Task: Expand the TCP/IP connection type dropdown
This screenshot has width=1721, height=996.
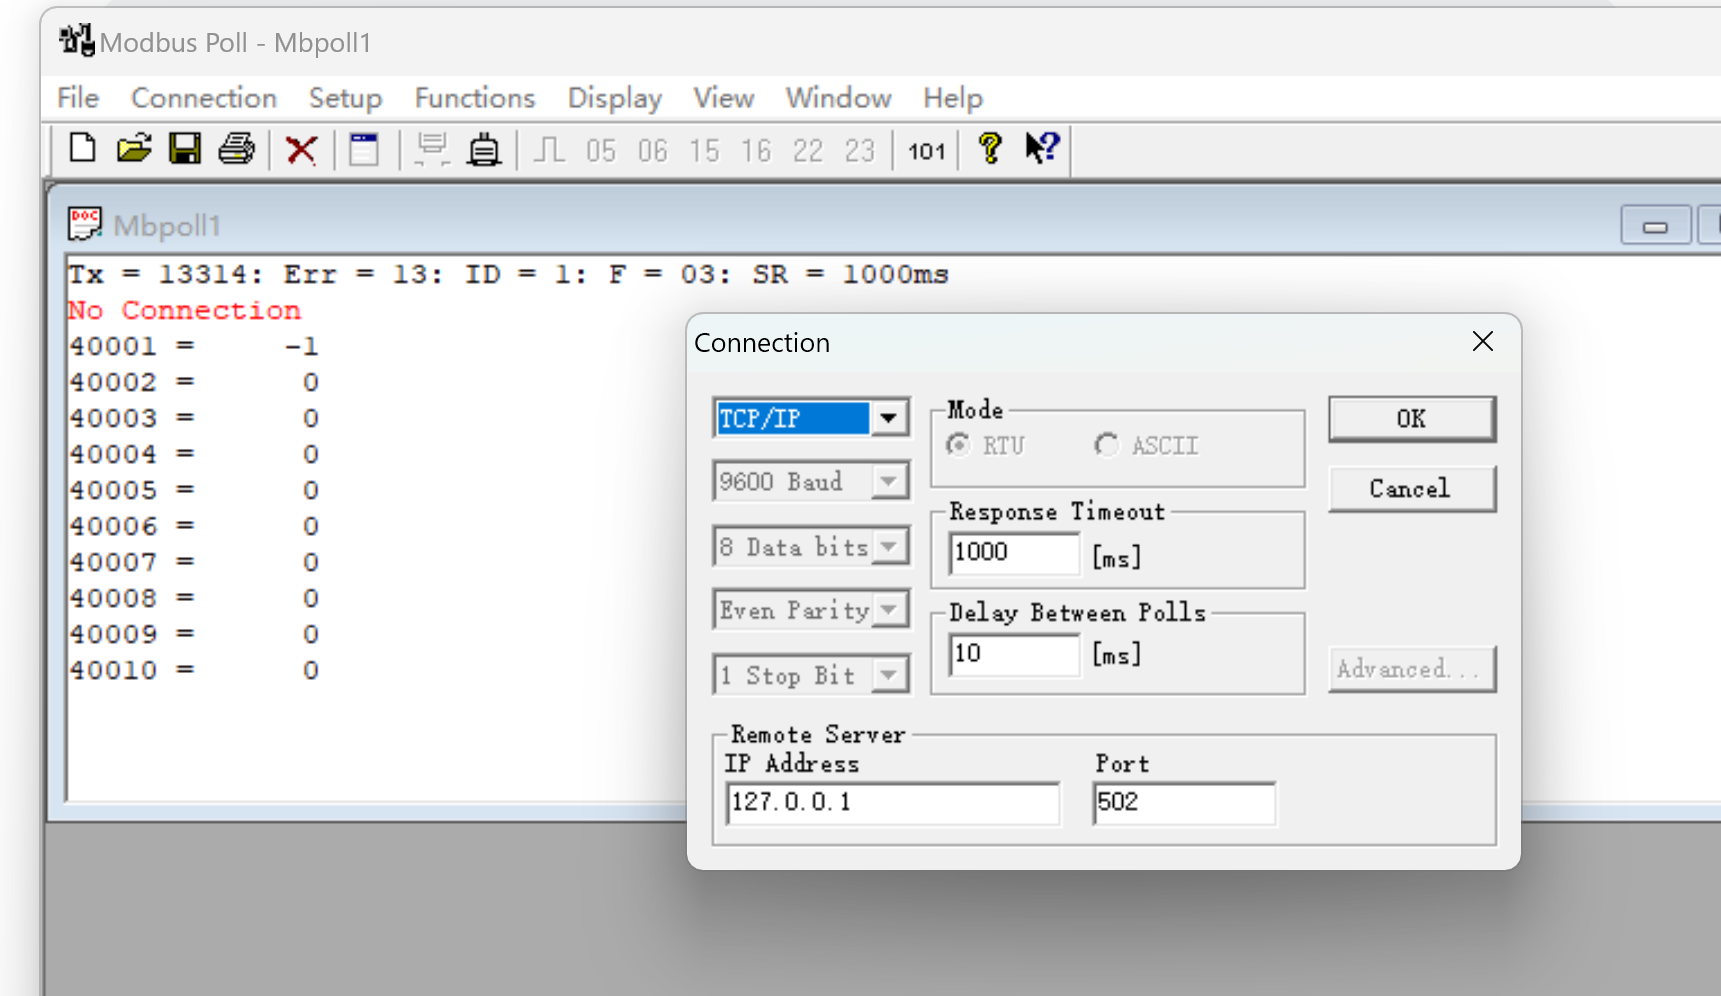Action: click(888, 418)
